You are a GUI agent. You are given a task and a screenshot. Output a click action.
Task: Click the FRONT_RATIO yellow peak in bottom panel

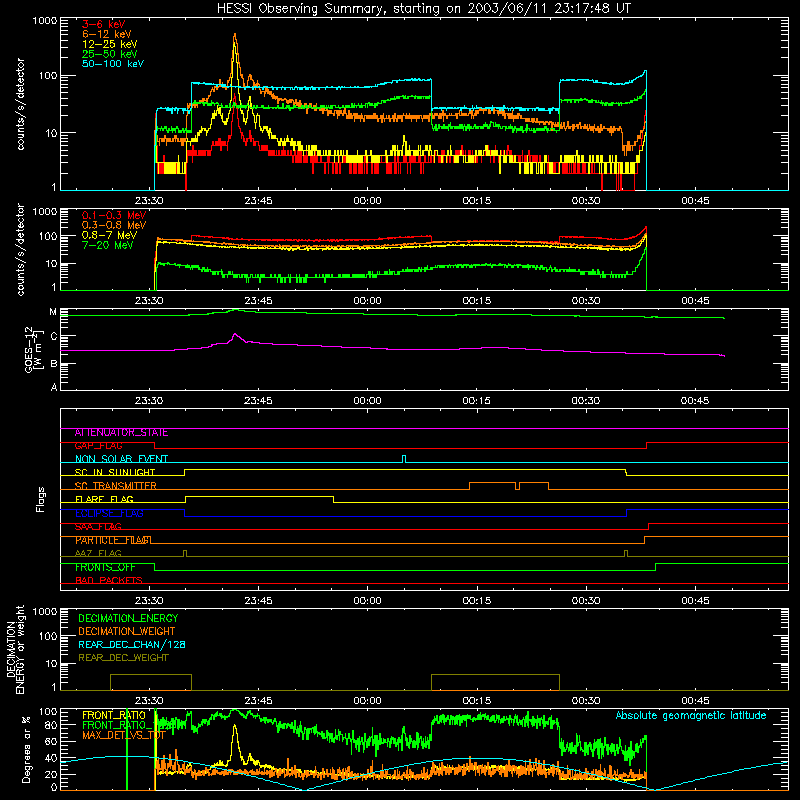pos(235,726)
